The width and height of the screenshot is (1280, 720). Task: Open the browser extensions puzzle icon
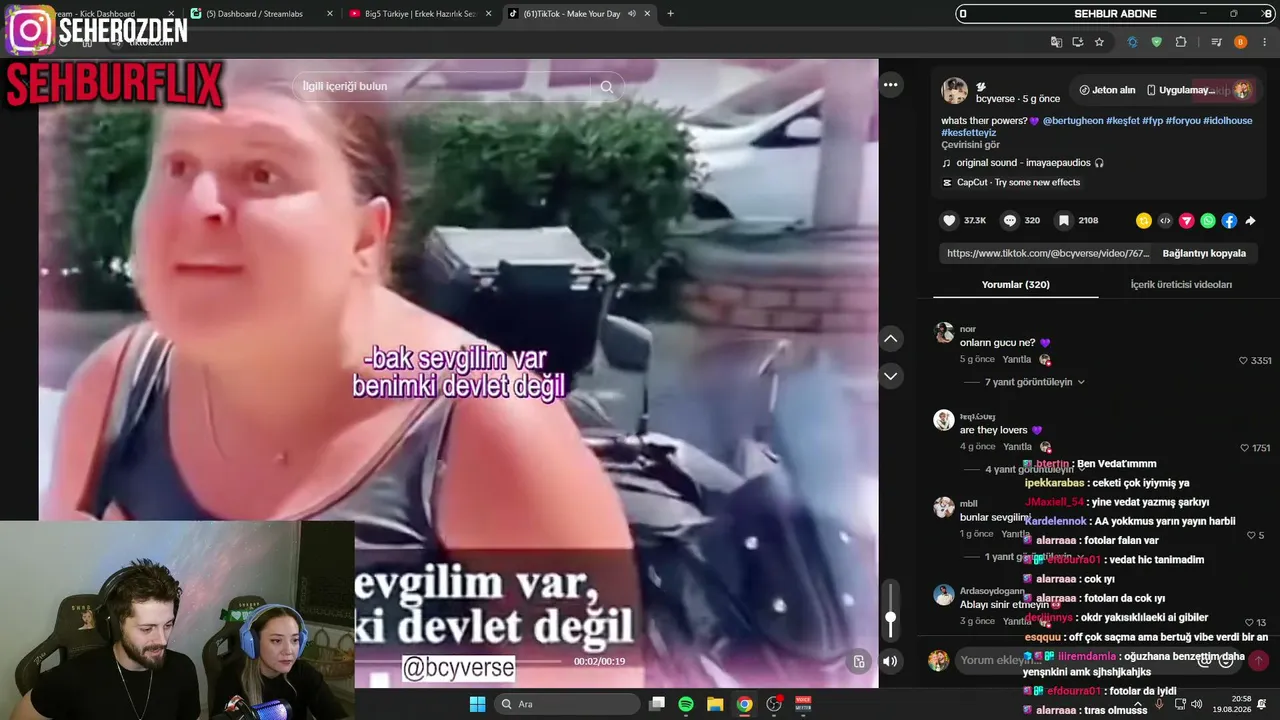click(x=1181, y=42)
